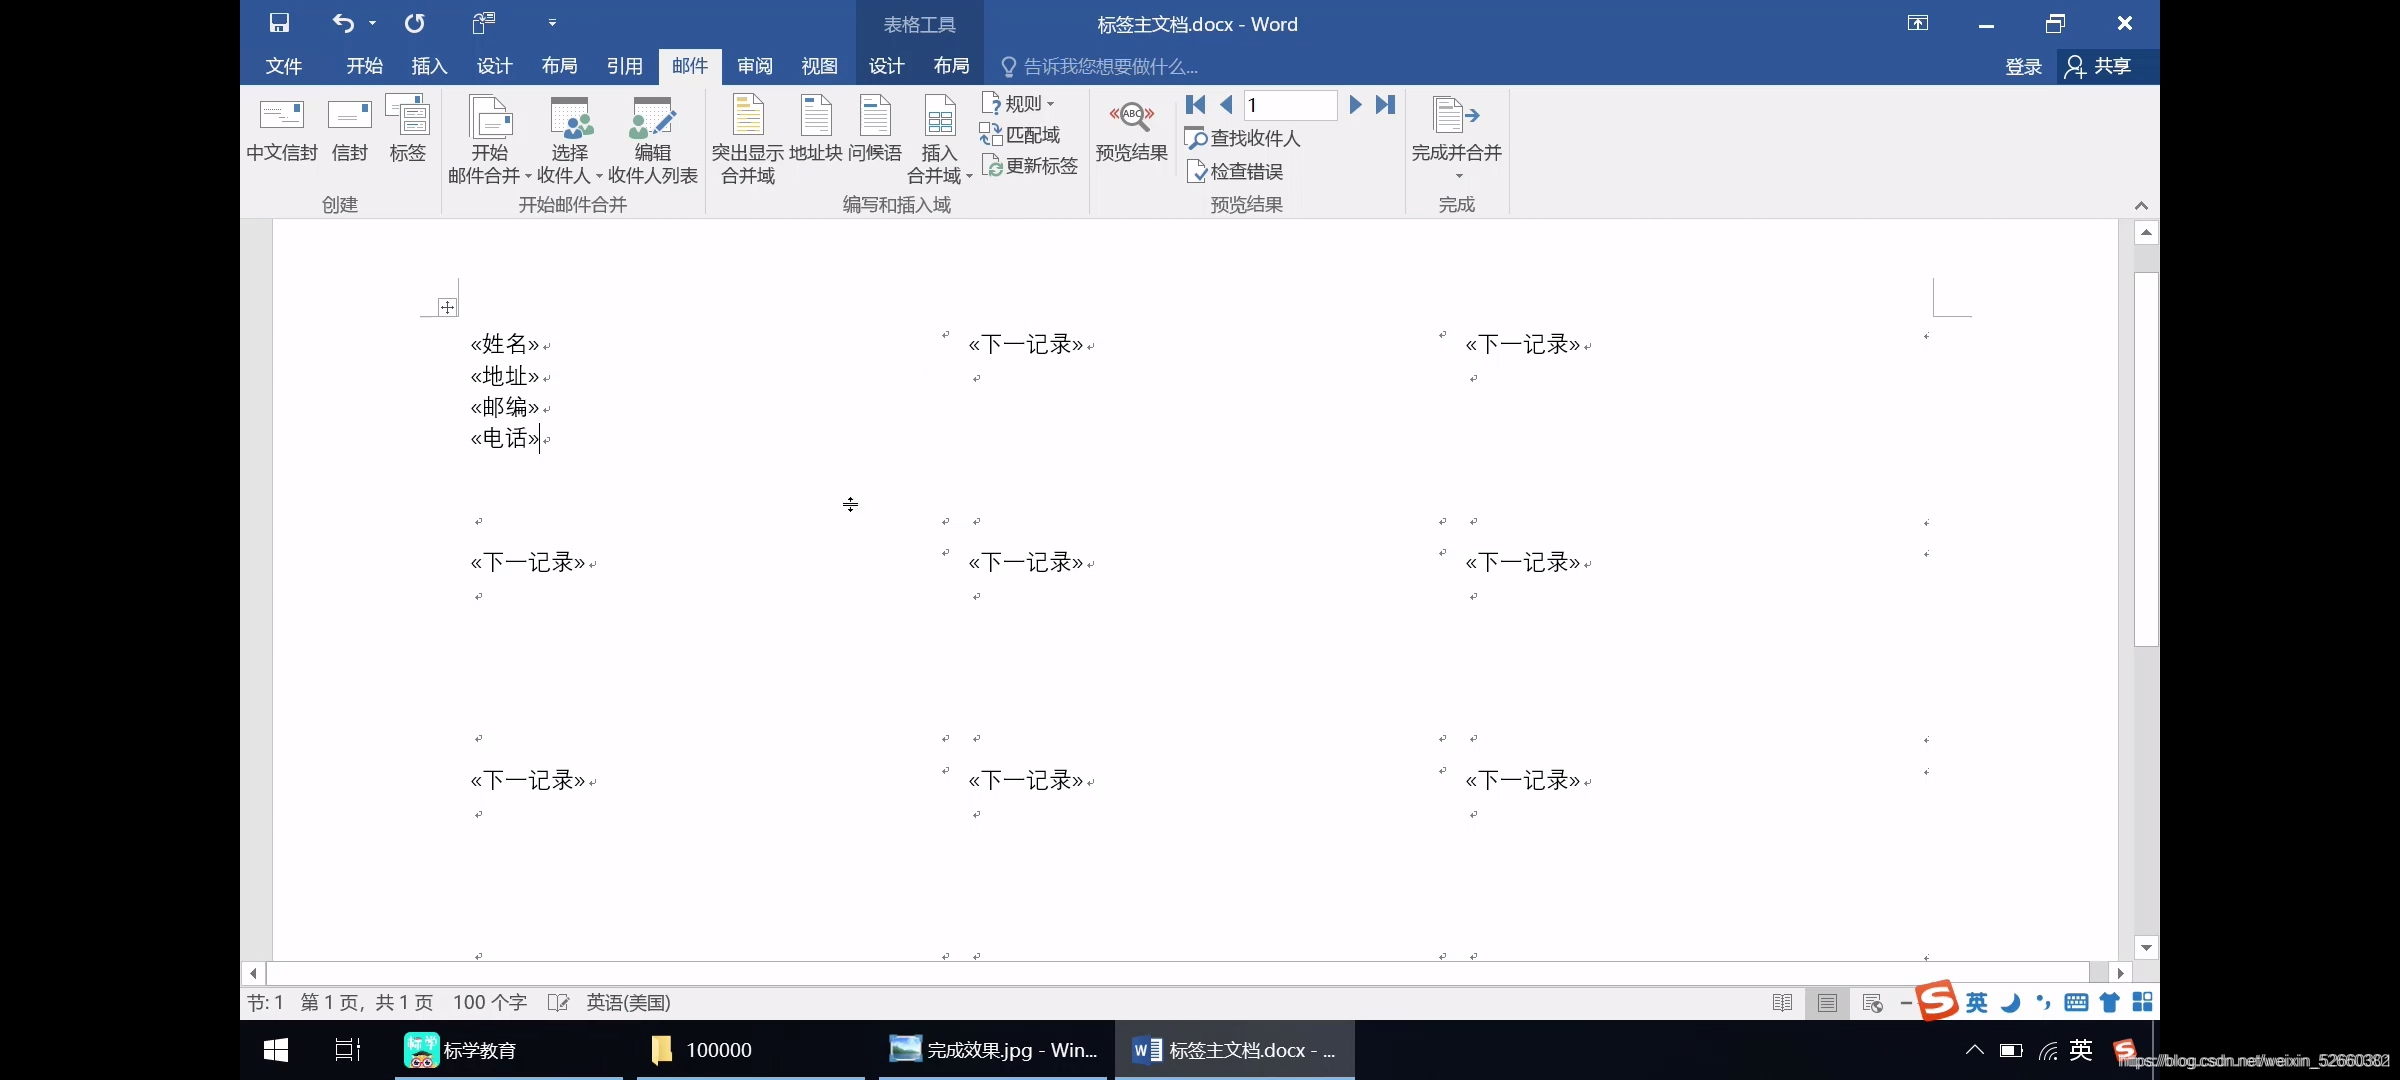Jump to the last record arrow
The image size is (2400, 1080).
click(1385, 105)
